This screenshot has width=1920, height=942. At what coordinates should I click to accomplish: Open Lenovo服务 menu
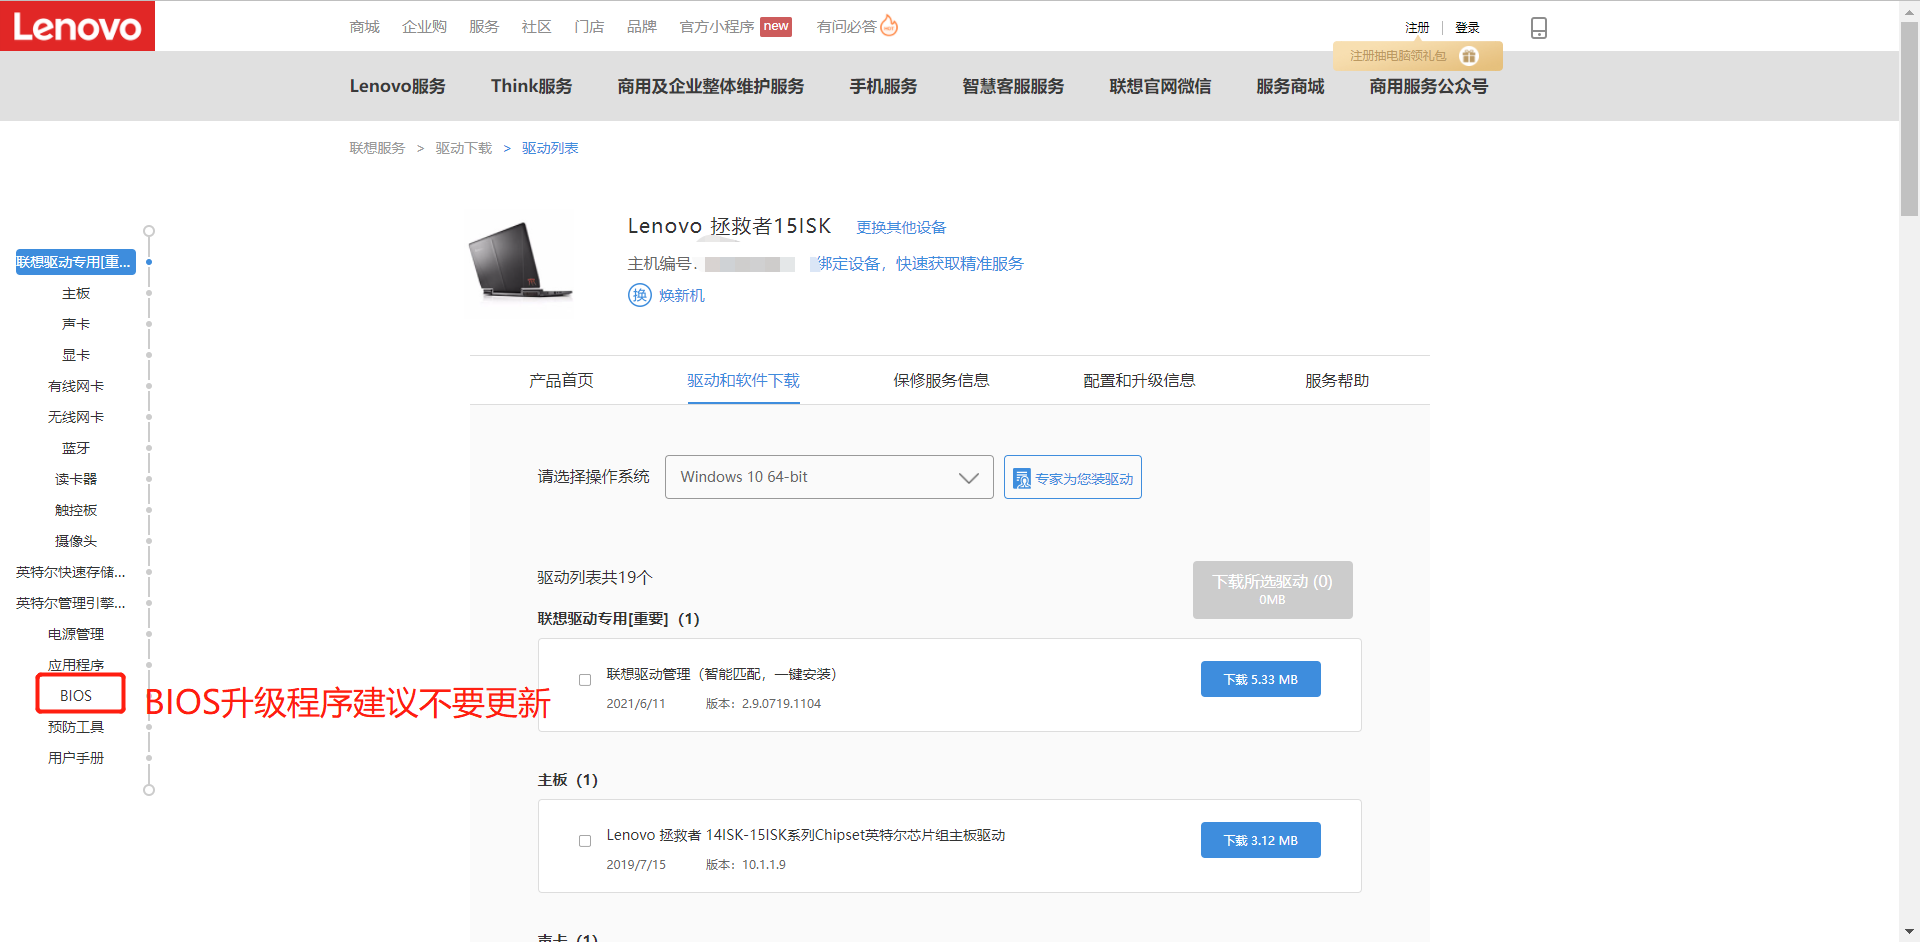397,86
